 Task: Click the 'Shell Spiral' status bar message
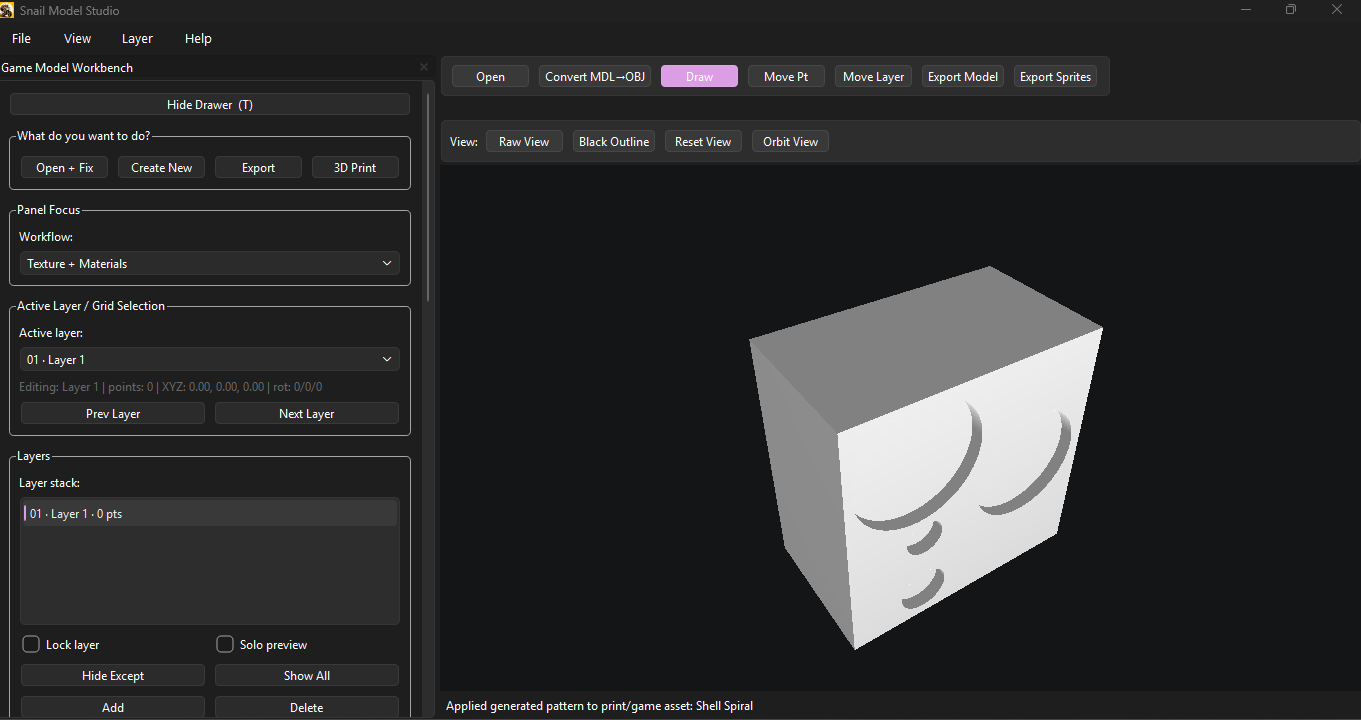[599, 705]
